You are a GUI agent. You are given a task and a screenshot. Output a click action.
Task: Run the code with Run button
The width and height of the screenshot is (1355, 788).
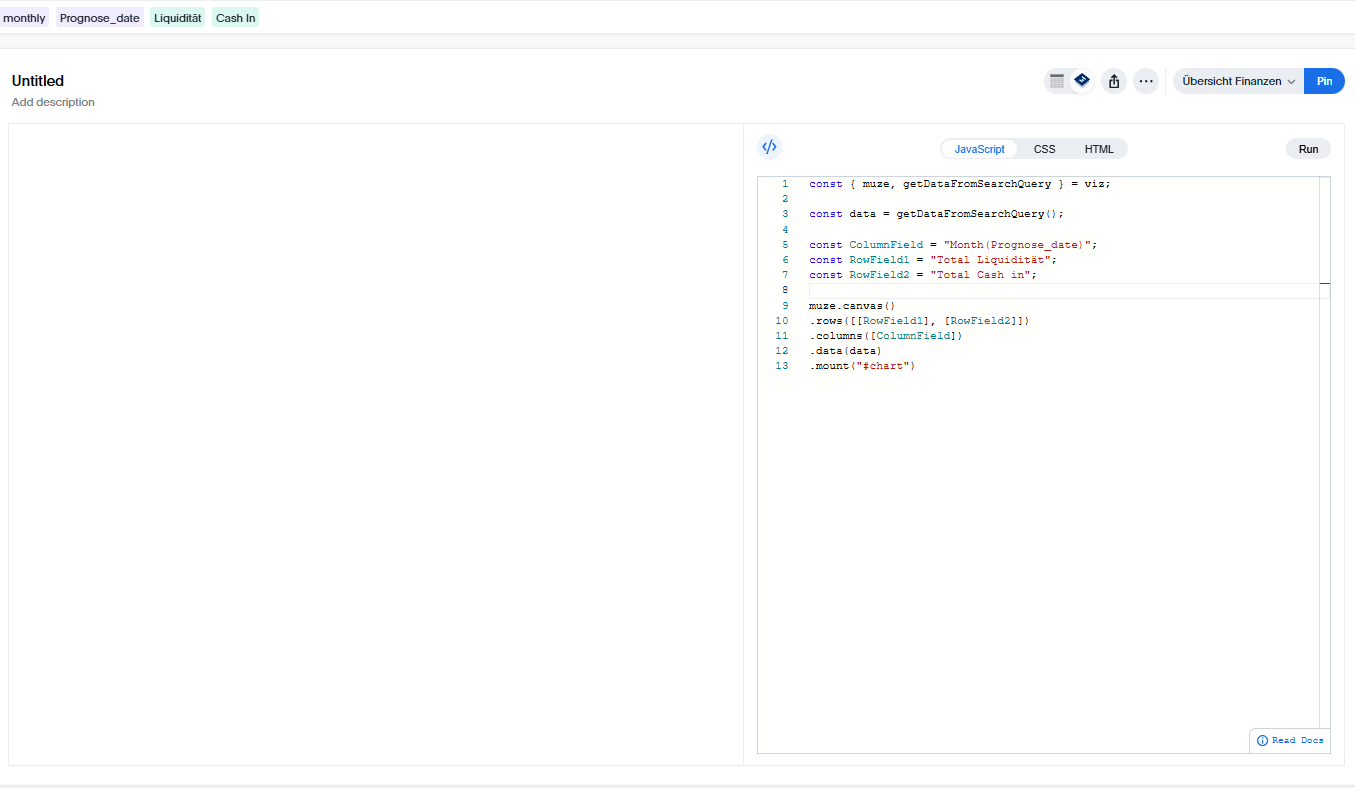click(1308, 149)
